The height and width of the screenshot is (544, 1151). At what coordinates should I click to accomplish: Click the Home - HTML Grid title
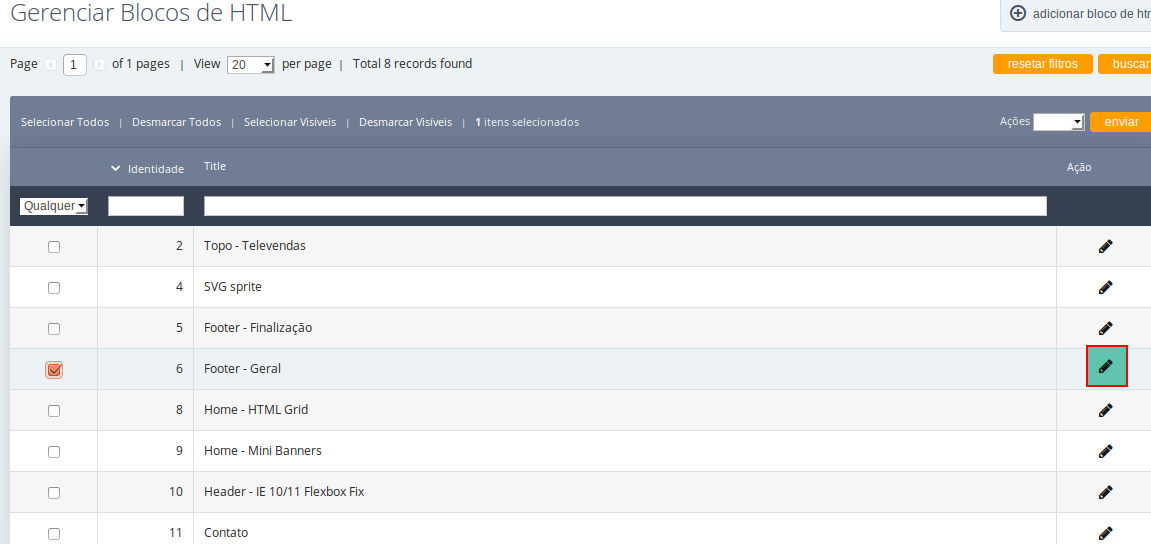point(256,410)
